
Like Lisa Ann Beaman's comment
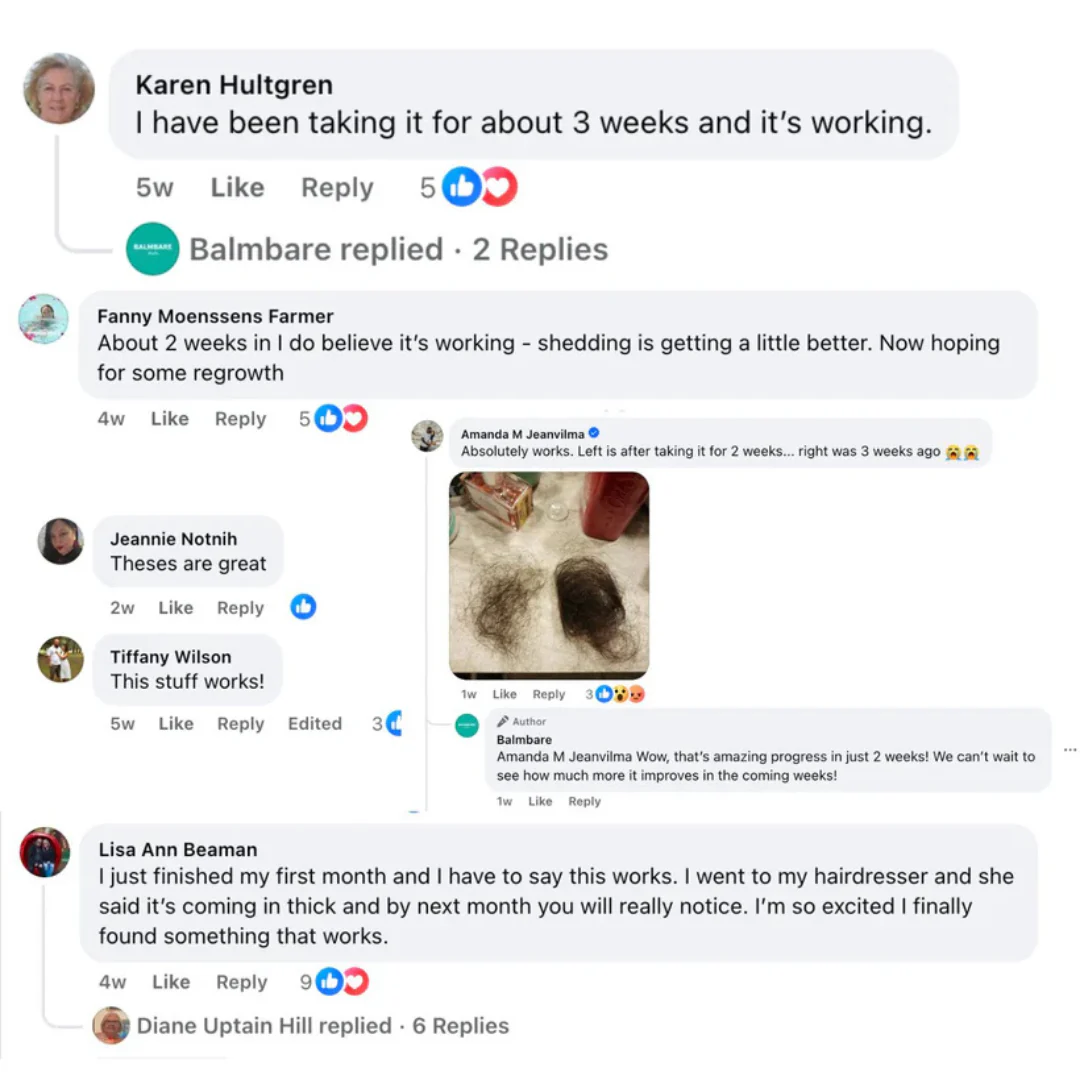point(171,982)
